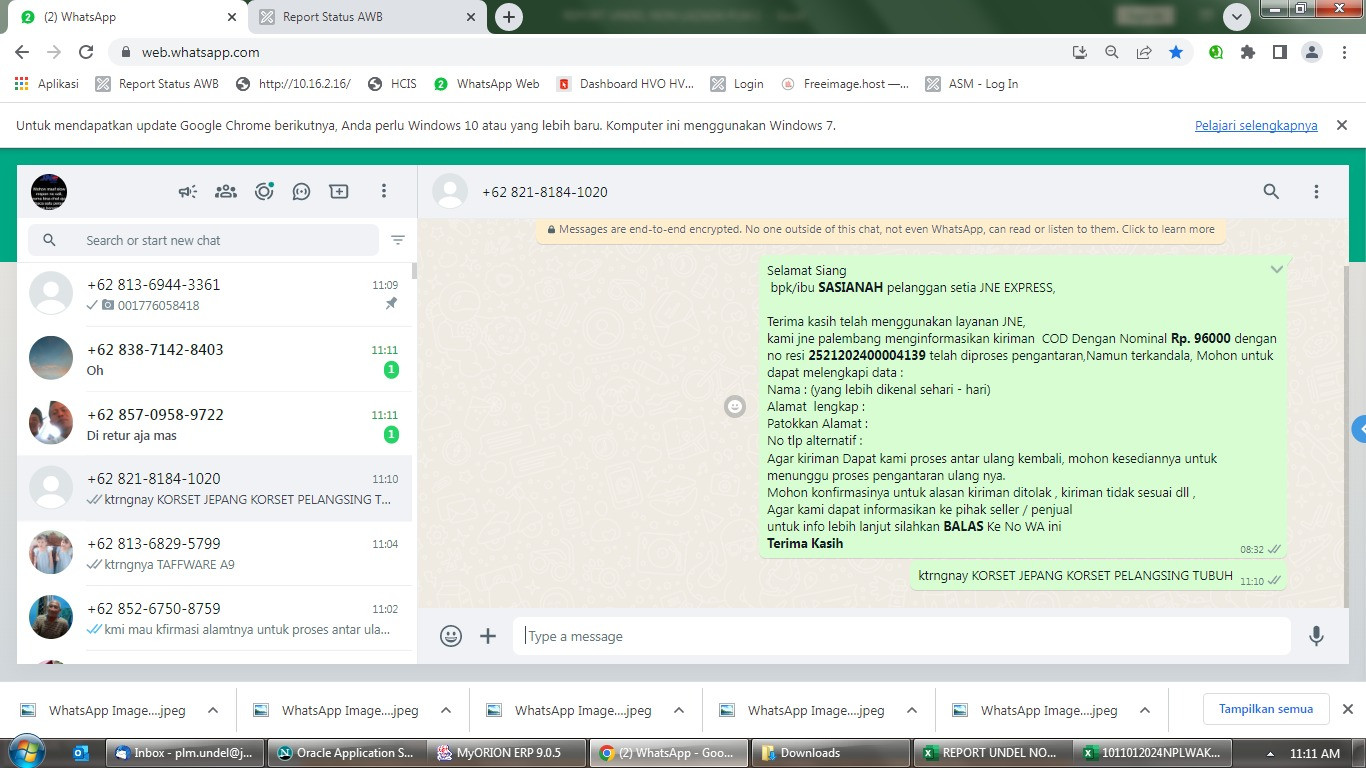This screenshot has height=768, width=1366.
Task: Click the install app icon in address bar
Action: [1079, 52]
